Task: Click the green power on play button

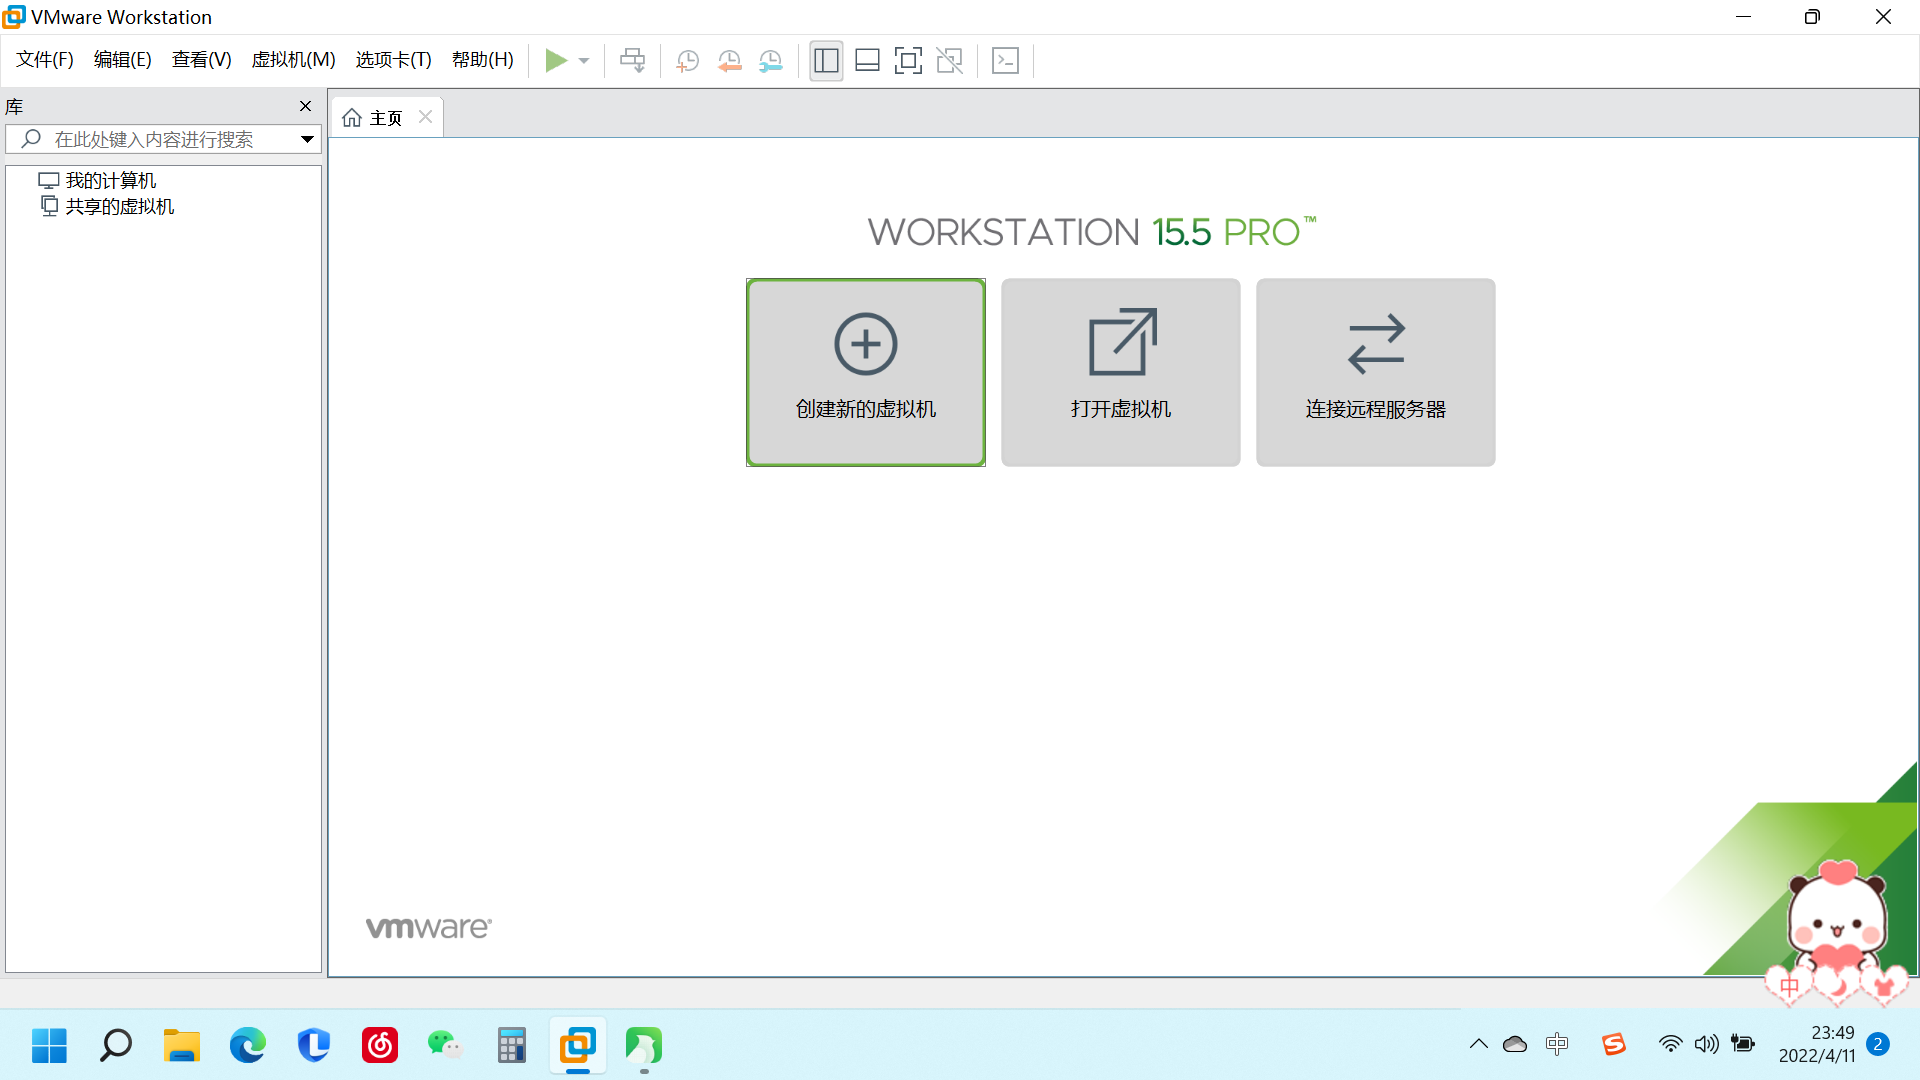Action: pos(556,61)
